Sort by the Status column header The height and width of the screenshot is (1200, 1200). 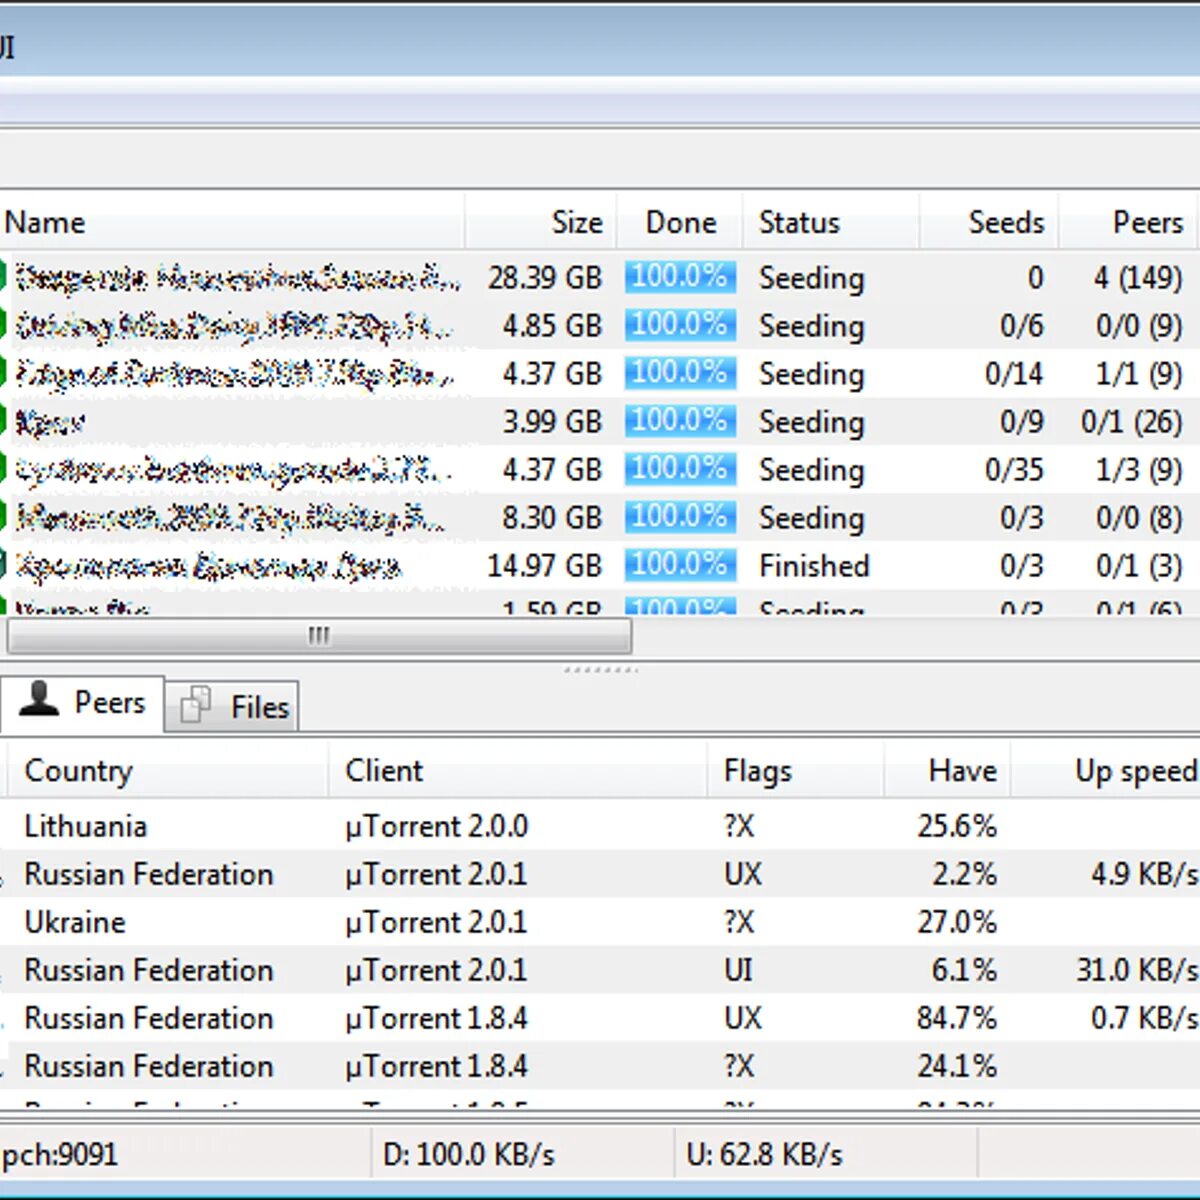[831, 222]
